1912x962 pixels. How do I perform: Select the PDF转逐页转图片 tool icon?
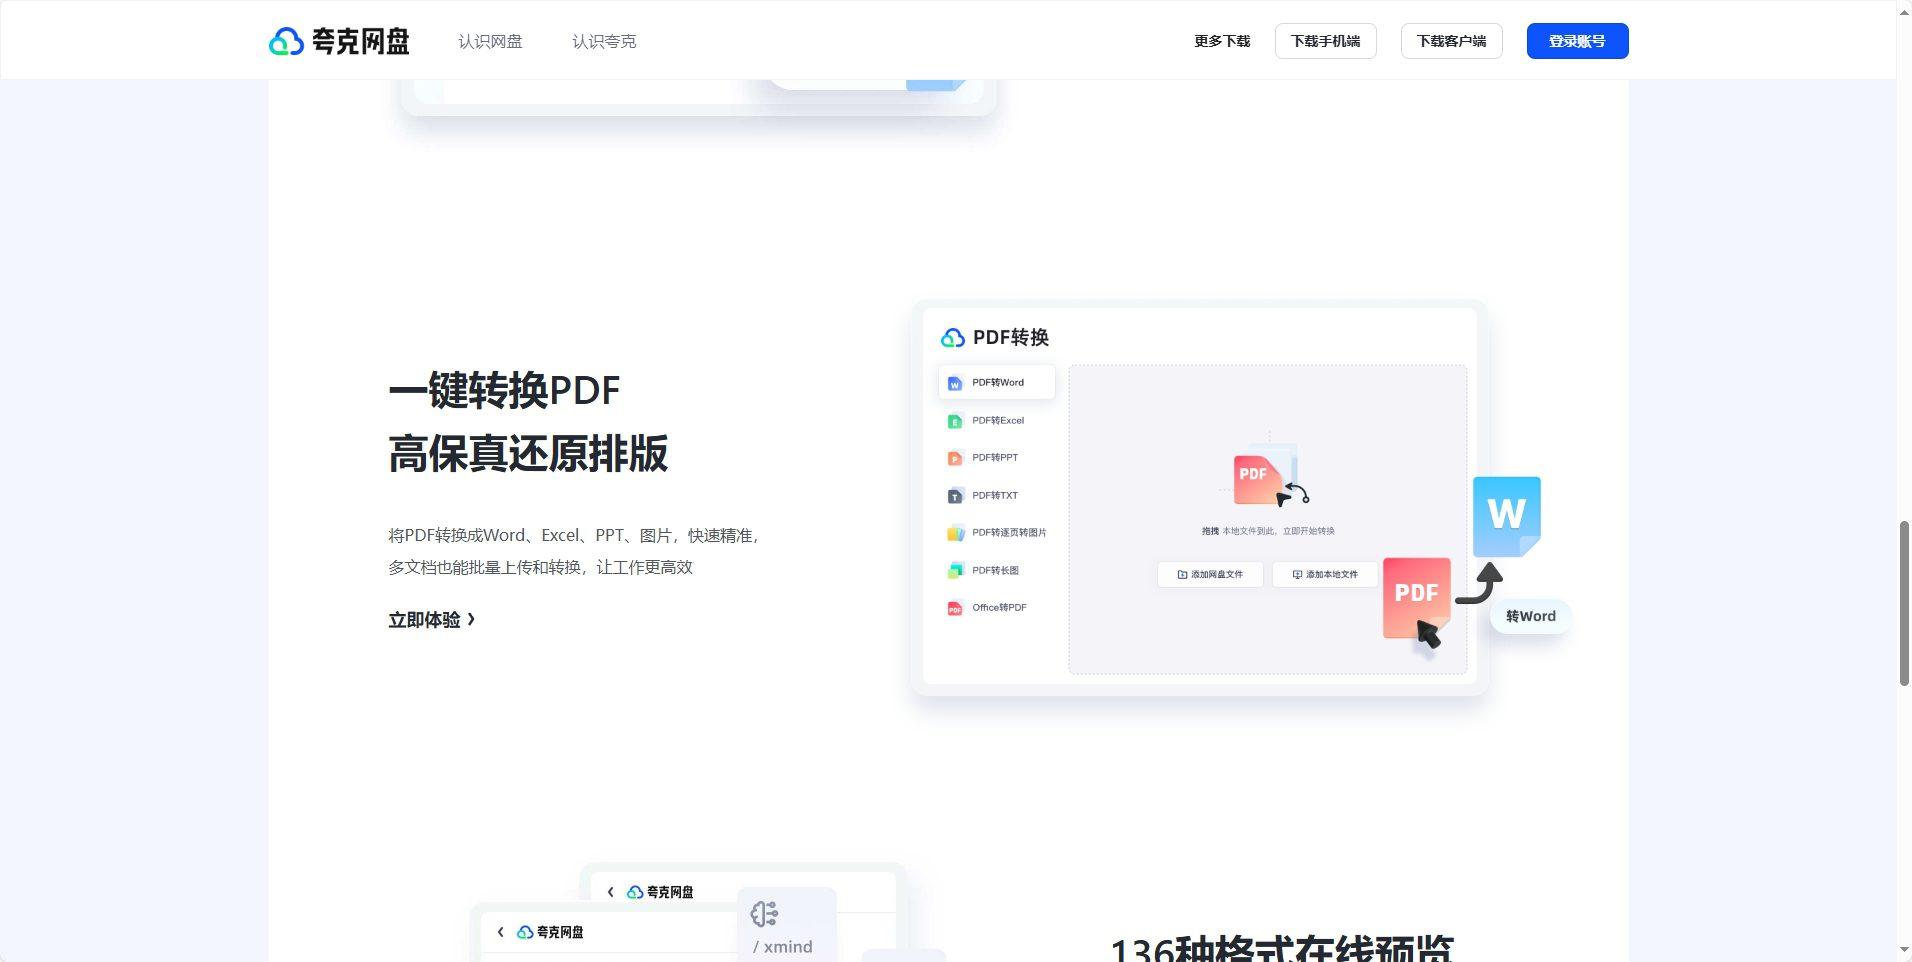point(955,533)
